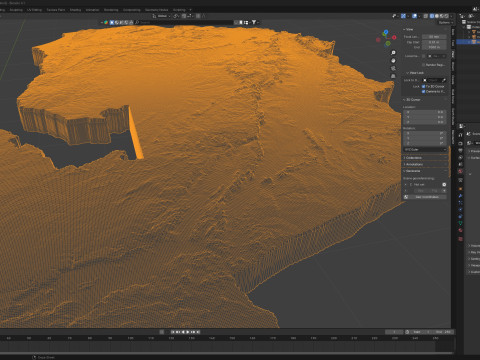This screenshot has width=480, height=360.
Task: Open Material properties tab icon
Action: [x=460, y=230]
